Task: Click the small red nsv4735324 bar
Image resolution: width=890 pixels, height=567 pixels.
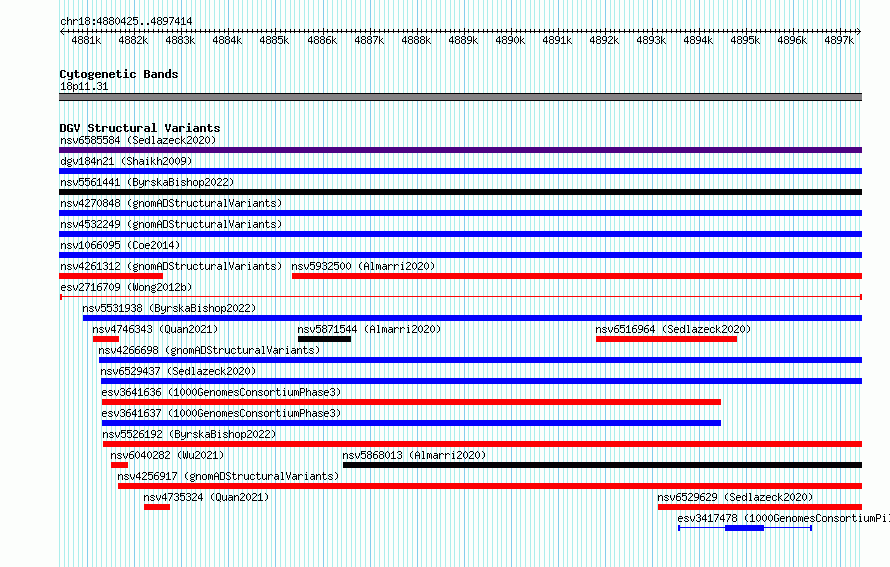Action: (x=157, y=507)
